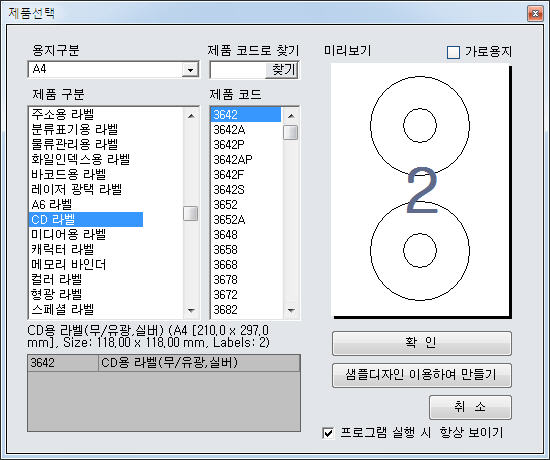This screenshot has height=460, width=550.
Task: Click the category list scroll-up arrow
Action: click(191, 115)
